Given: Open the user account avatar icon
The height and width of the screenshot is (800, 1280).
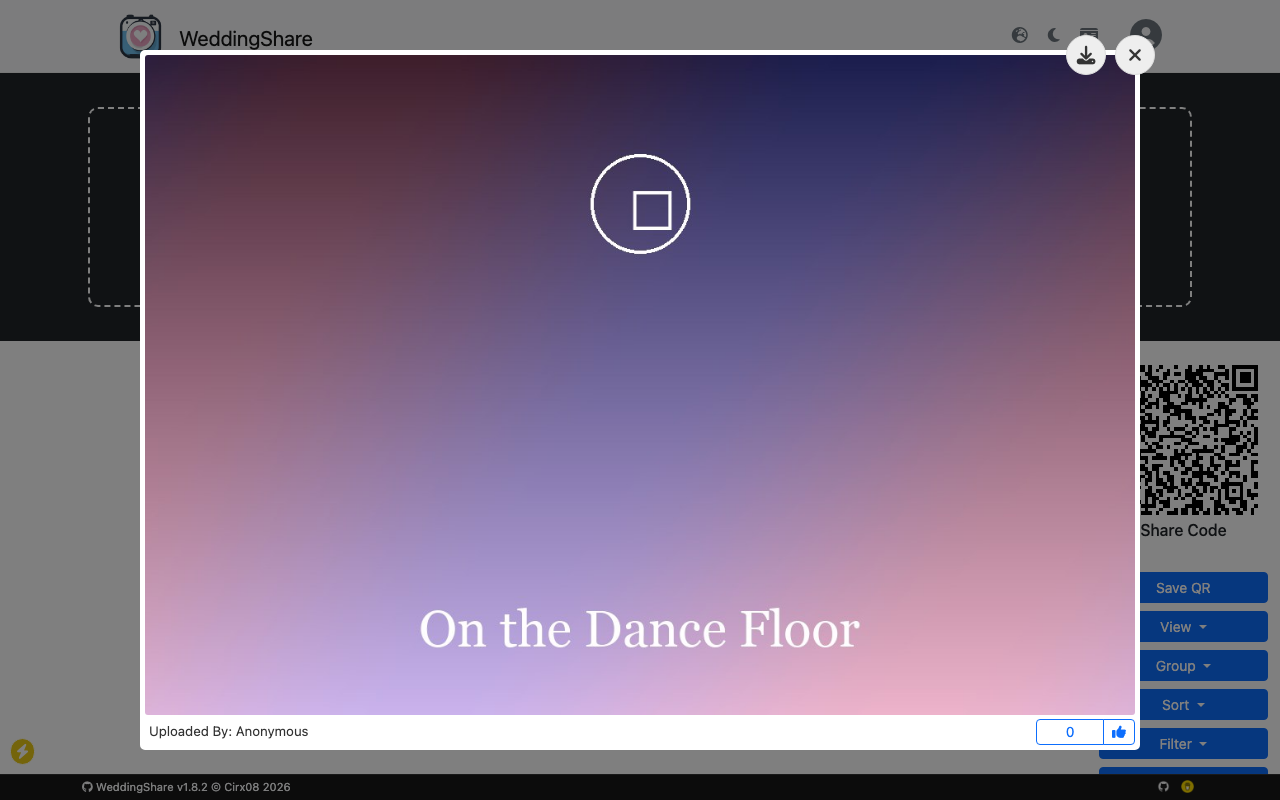Looking at the screenshot, I should pos(1146,35).
